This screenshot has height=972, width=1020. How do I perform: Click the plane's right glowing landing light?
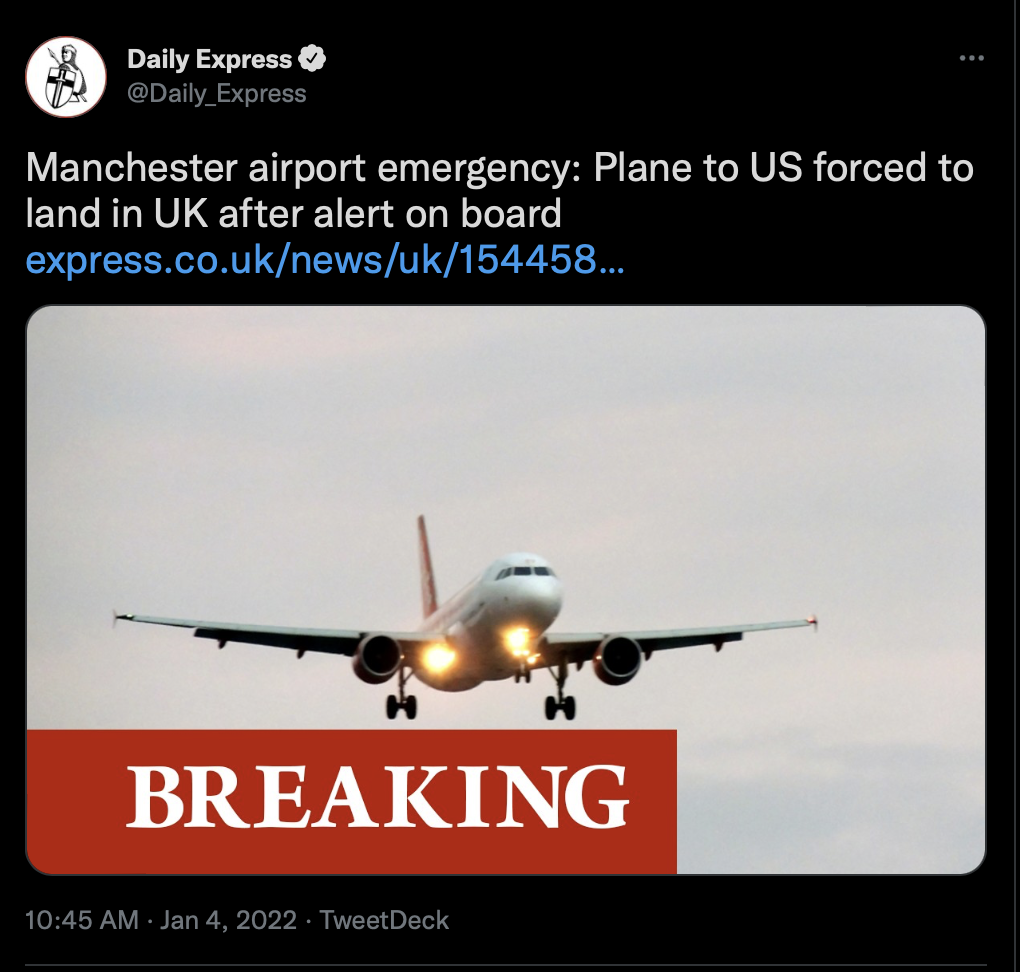point(520,641)
